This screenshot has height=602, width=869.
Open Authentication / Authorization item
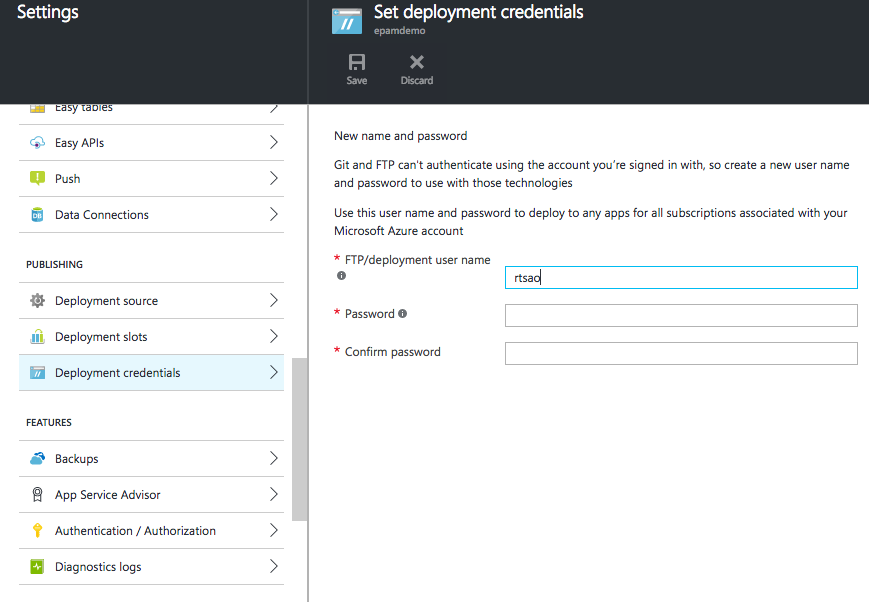(x=151, y=530)
